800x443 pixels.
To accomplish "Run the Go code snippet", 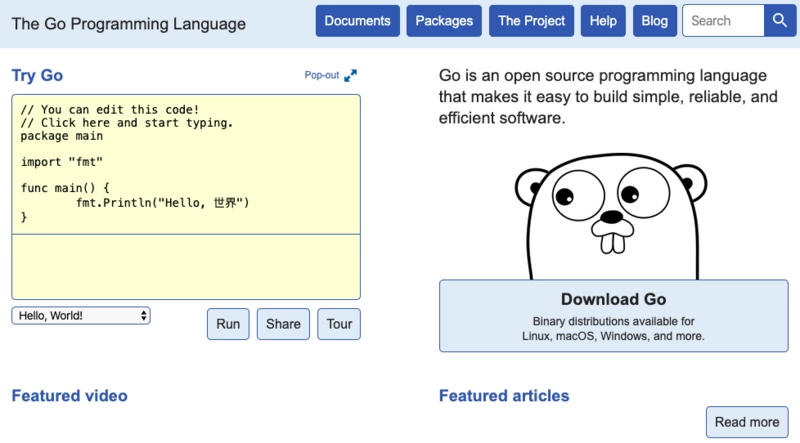I will pos(228,324).
